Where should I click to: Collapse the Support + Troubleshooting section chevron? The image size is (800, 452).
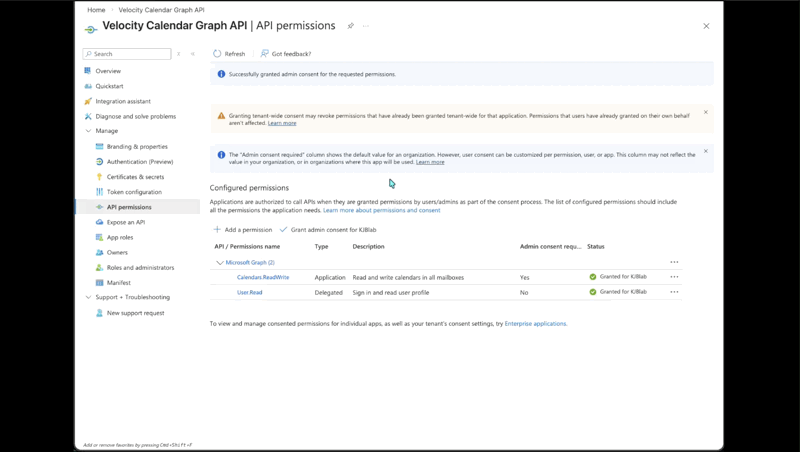click(x=88, y=297)
